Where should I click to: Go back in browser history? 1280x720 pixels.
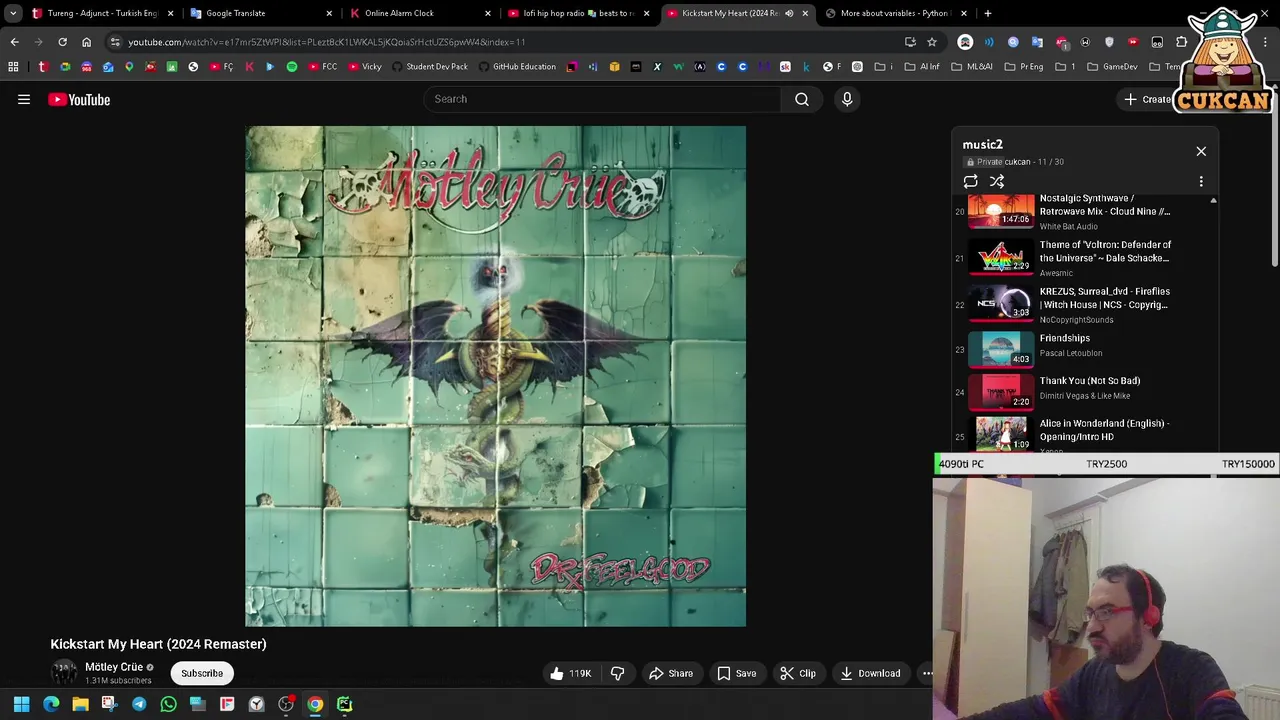14,42
